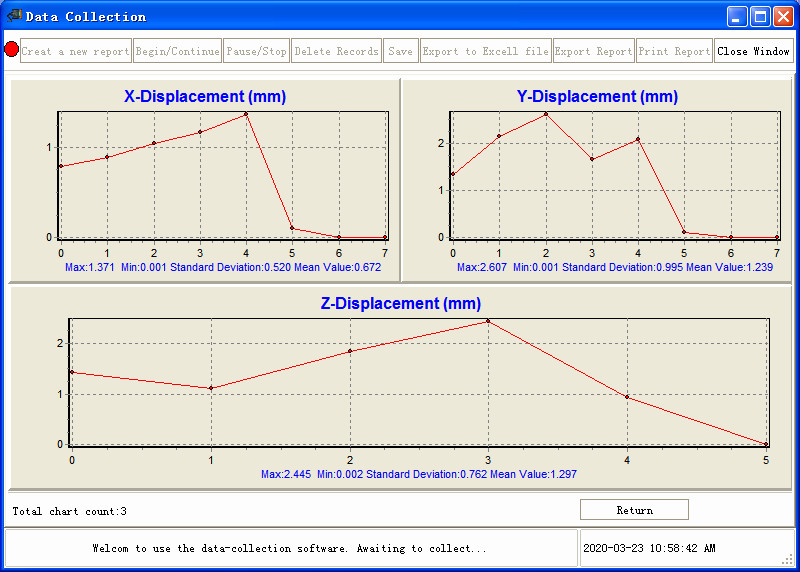Select Delete Records in the toolbar
800x572 pixels.
coord(336,51)
